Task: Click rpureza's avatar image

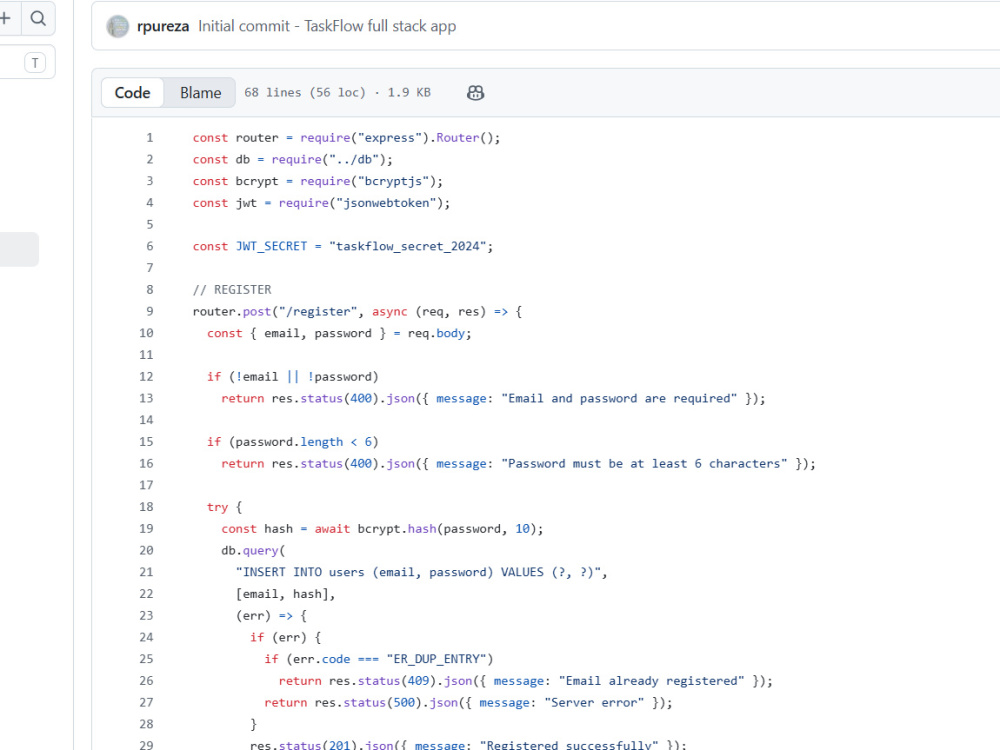Action: pyautogui.click(x=117, y=26)
